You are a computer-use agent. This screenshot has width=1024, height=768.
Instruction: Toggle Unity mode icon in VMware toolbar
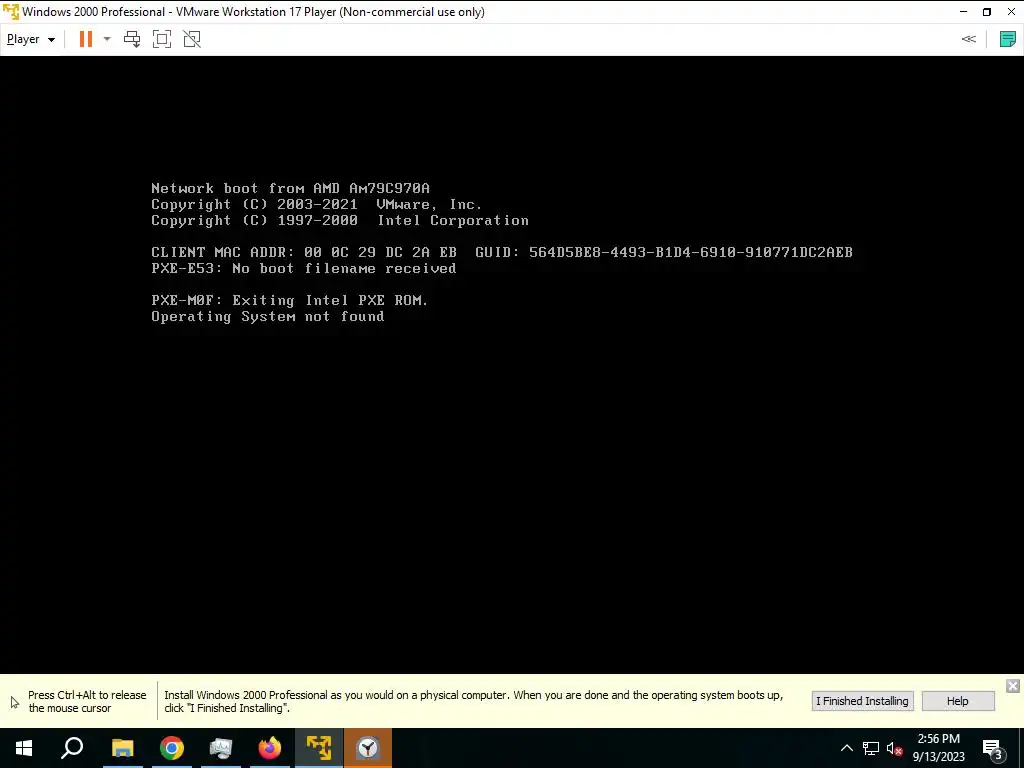click(192, 39)
